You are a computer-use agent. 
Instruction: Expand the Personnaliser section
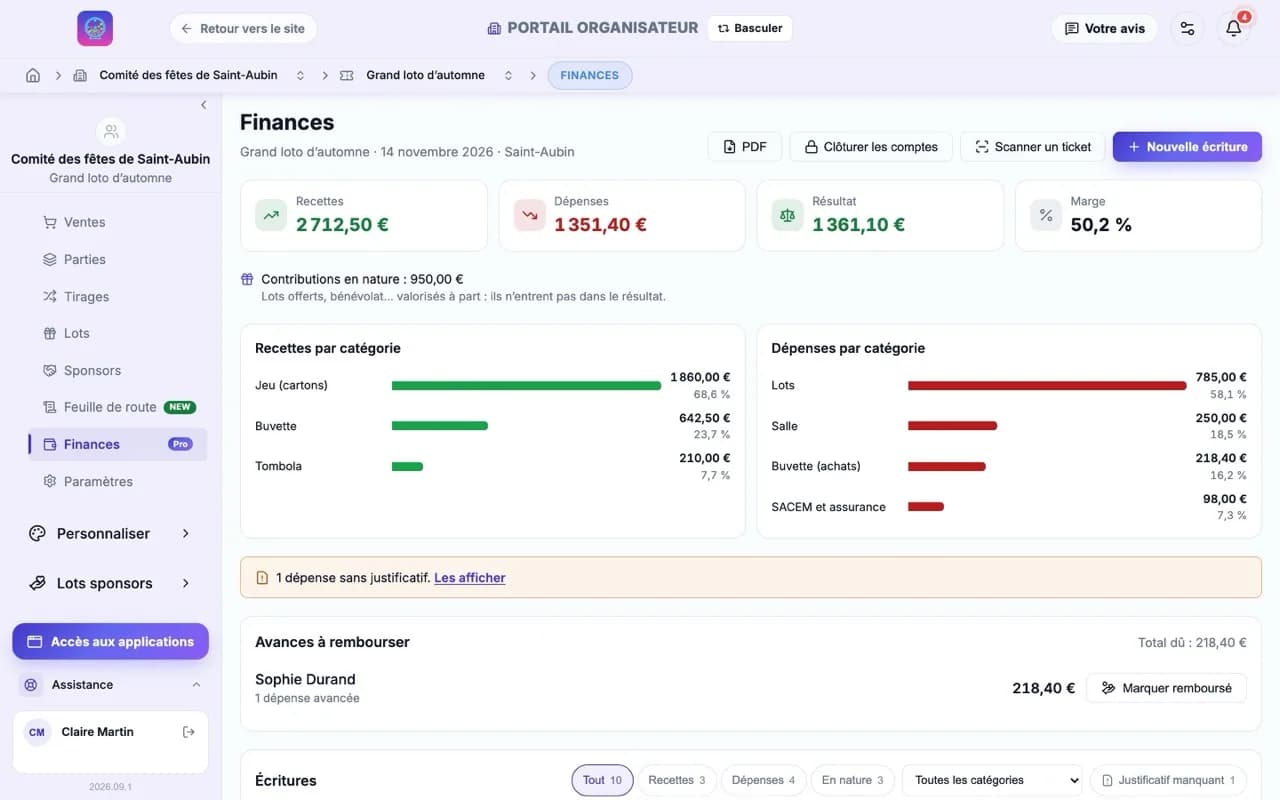(x=110, y=533)
